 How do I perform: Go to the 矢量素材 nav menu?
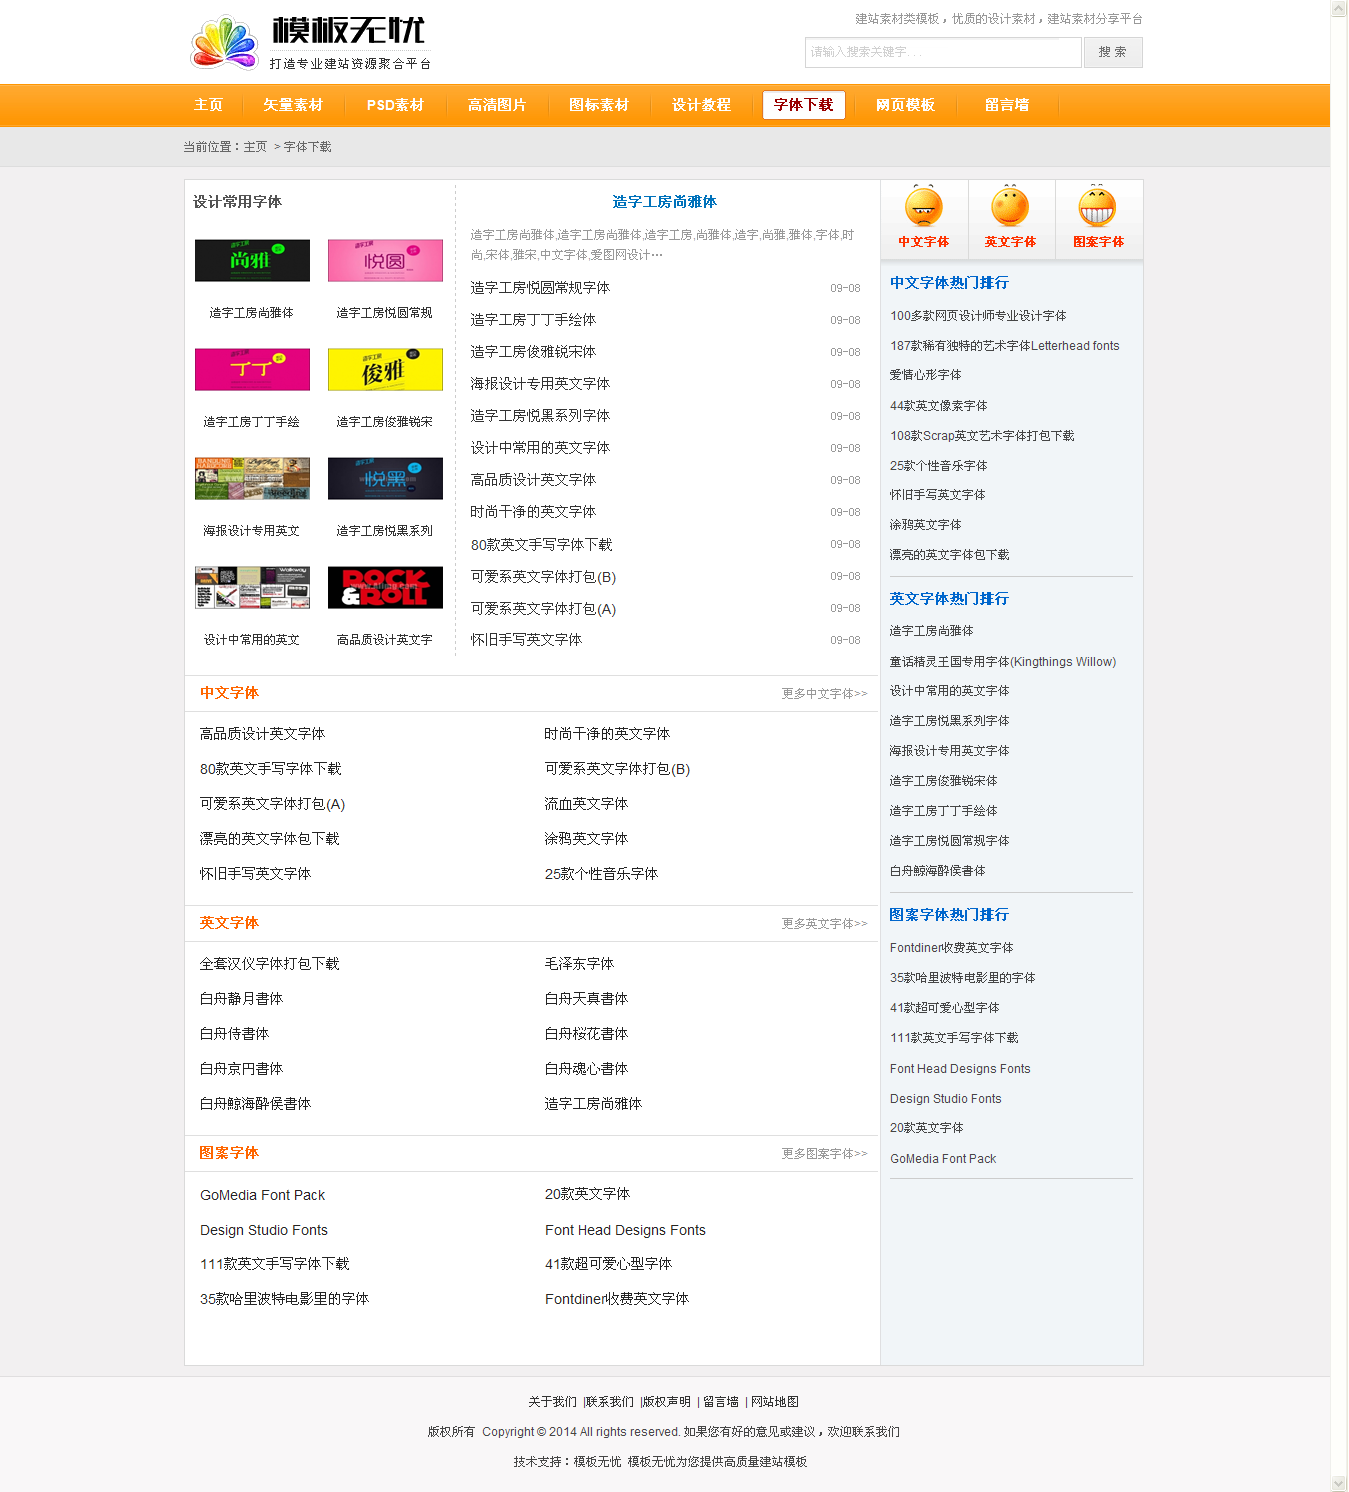(x=293, y=105)
